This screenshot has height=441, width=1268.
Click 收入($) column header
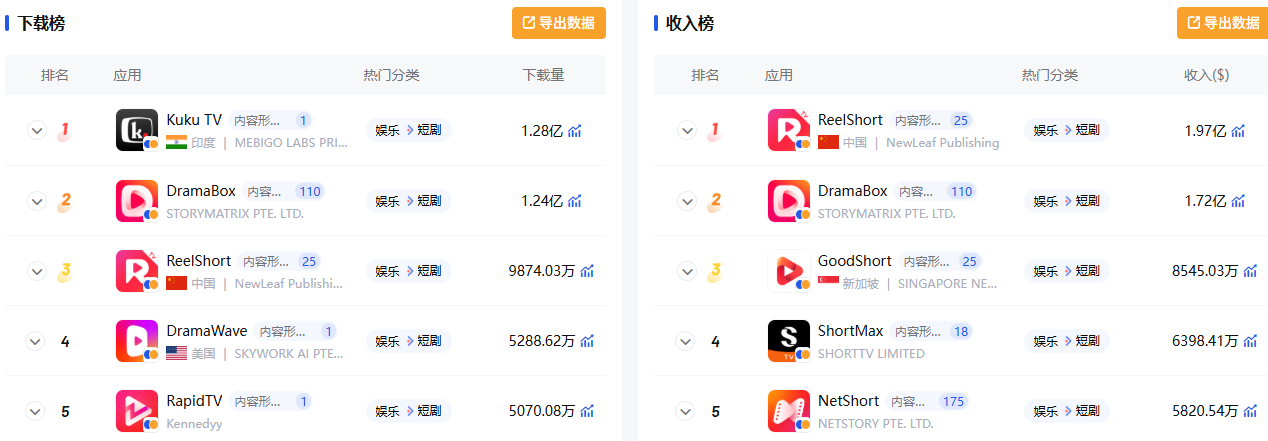[x=1206, y=75]
